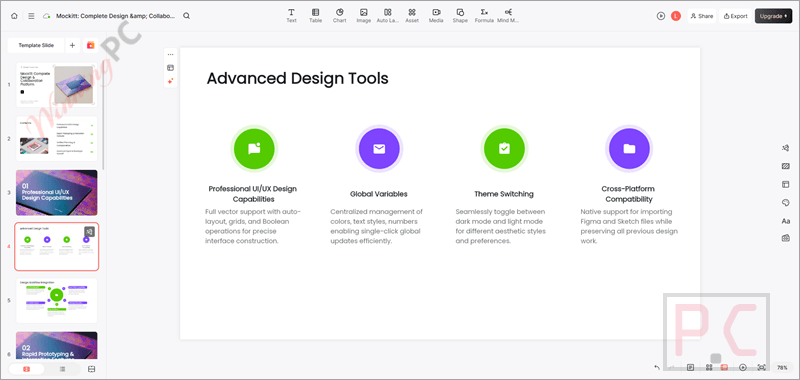Viewport: 800px width, 380px height.
Task: Check the cloud sync status icon
Action: coord(47,16)
